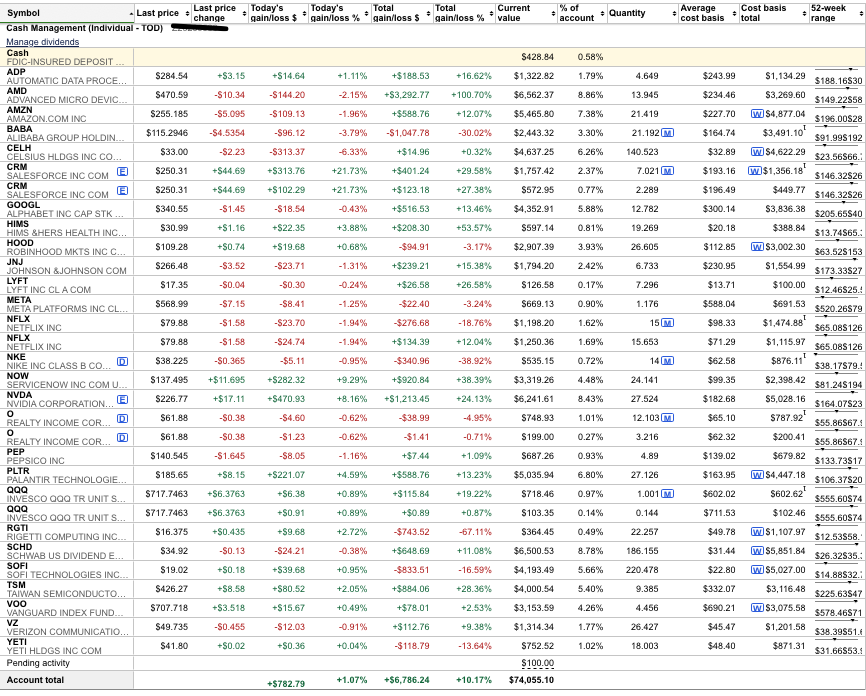
Task: Click the M badge next to CRM quantity 7.021
Action: click(668, 171)
